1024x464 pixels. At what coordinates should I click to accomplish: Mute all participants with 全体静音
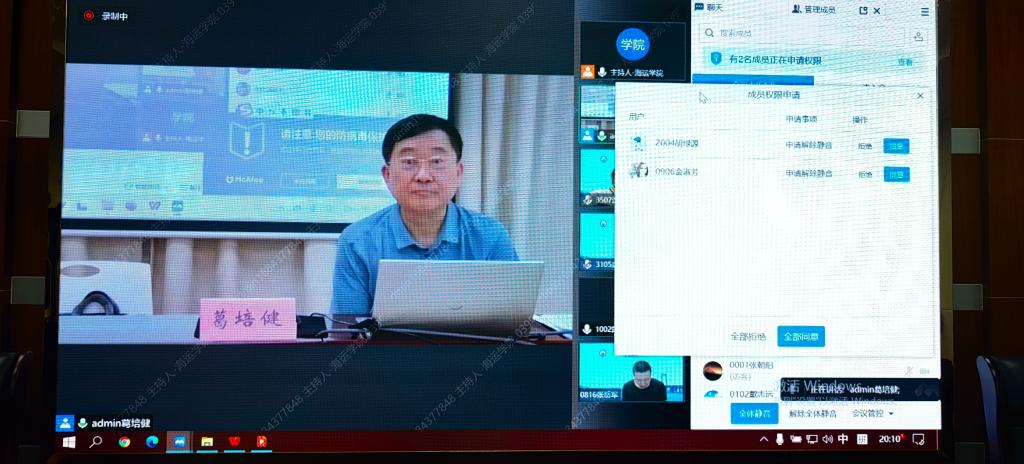754,413
